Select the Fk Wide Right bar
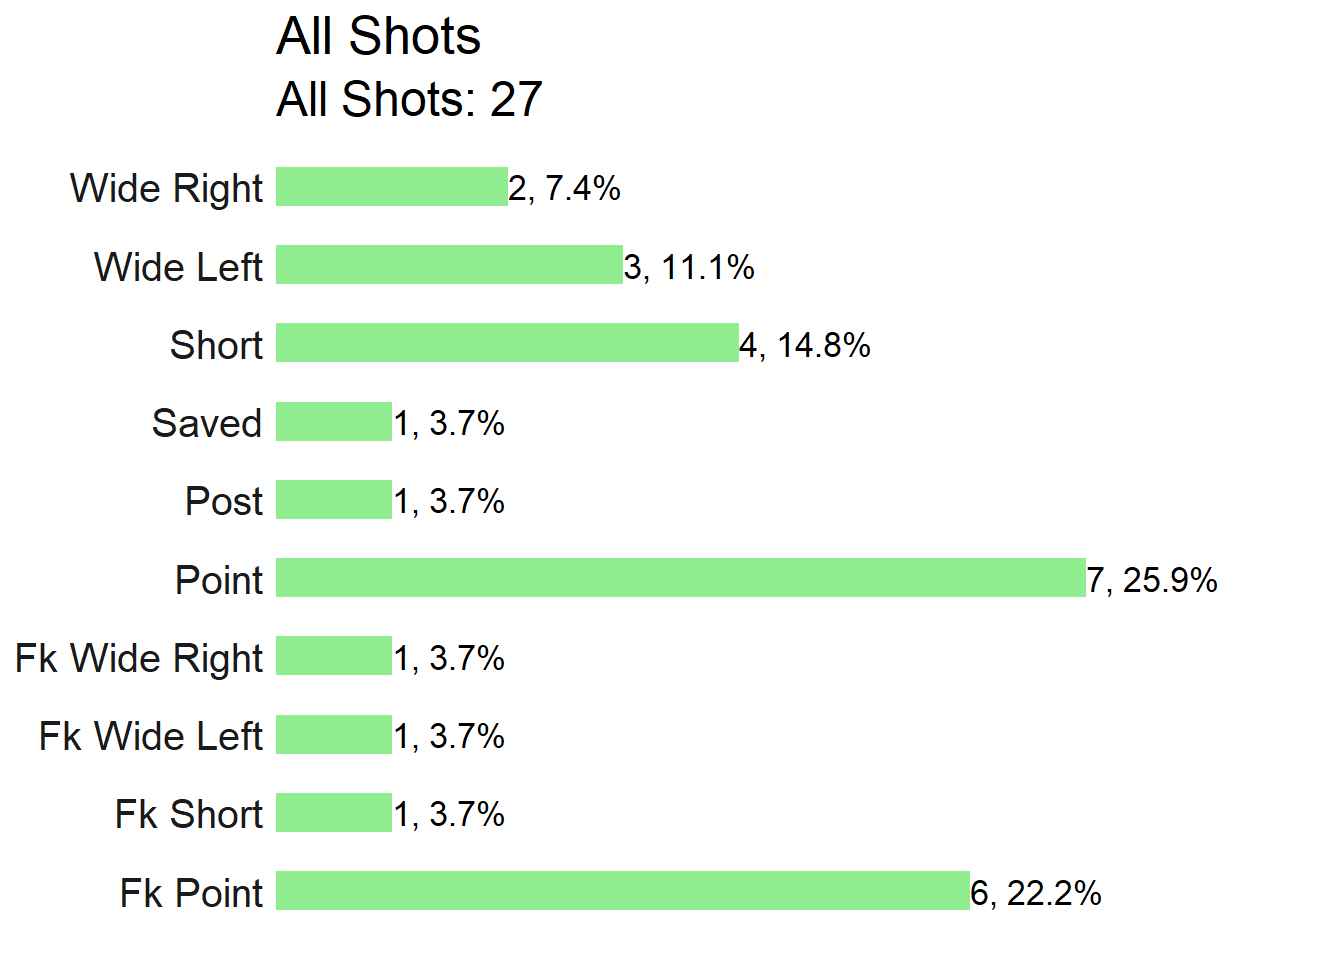 point(334,656)
